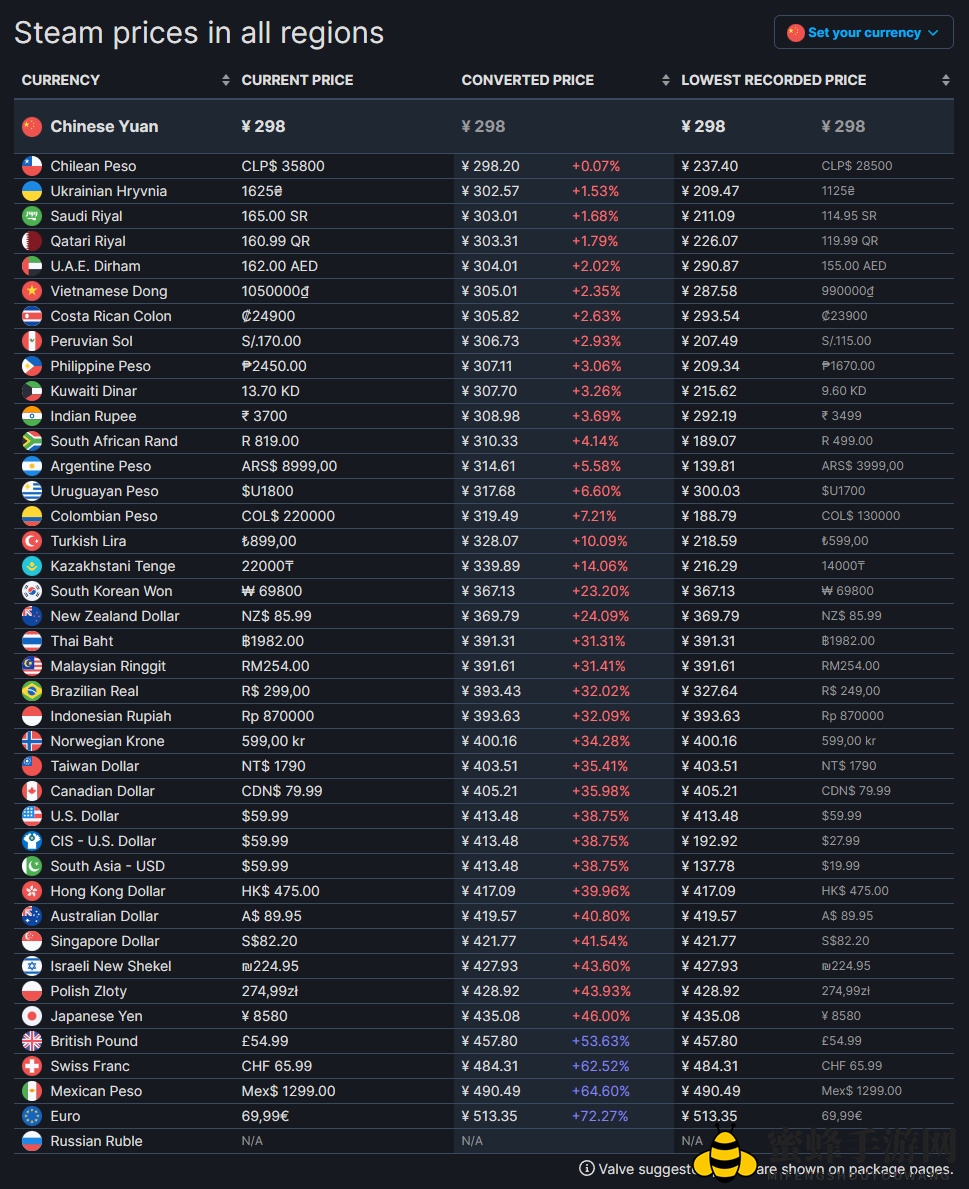Select the Singapore Dollar row name
Screen dimensions: 969x1189
point(105,941)
